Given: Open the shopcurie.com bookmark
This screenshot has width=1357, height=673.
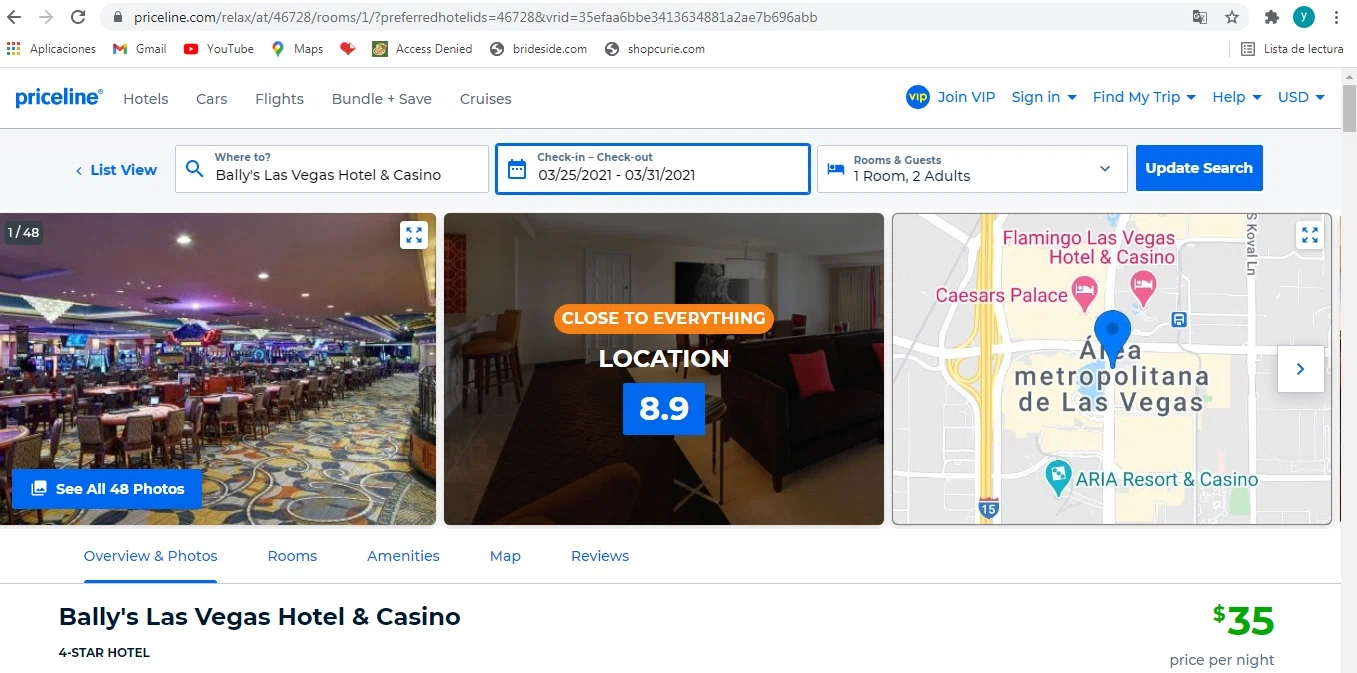Looking at the screenshot, I should click(655, 49).
